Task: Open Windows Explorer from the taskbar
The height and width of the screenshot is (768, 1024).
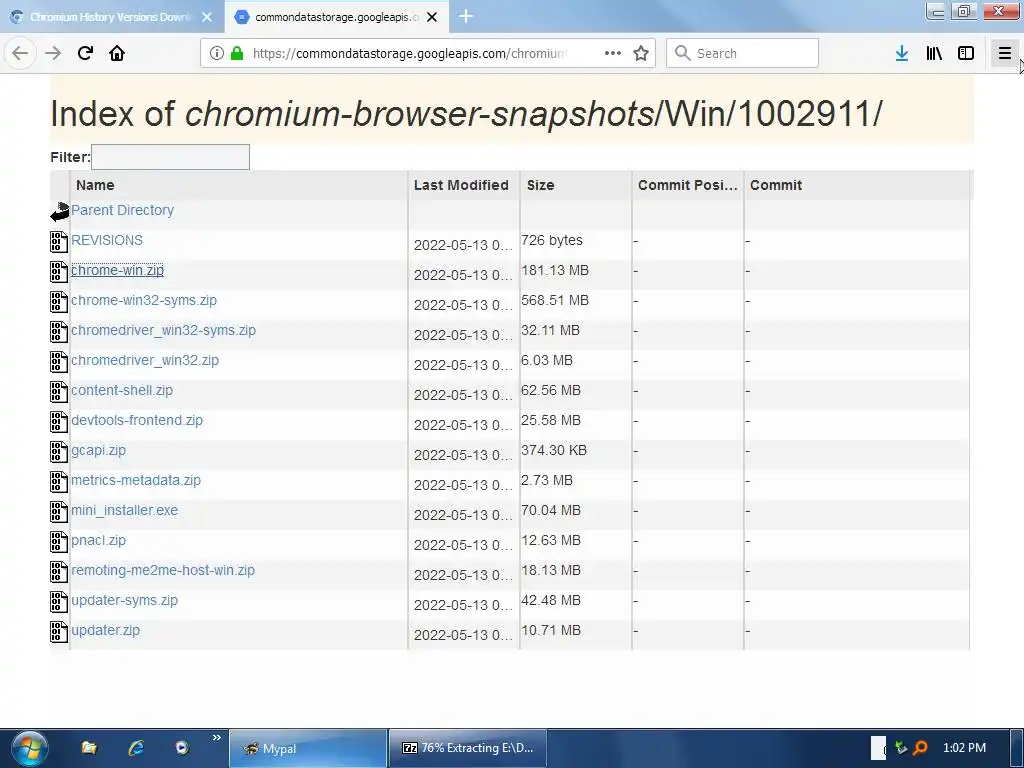Action: click(89, 748)
